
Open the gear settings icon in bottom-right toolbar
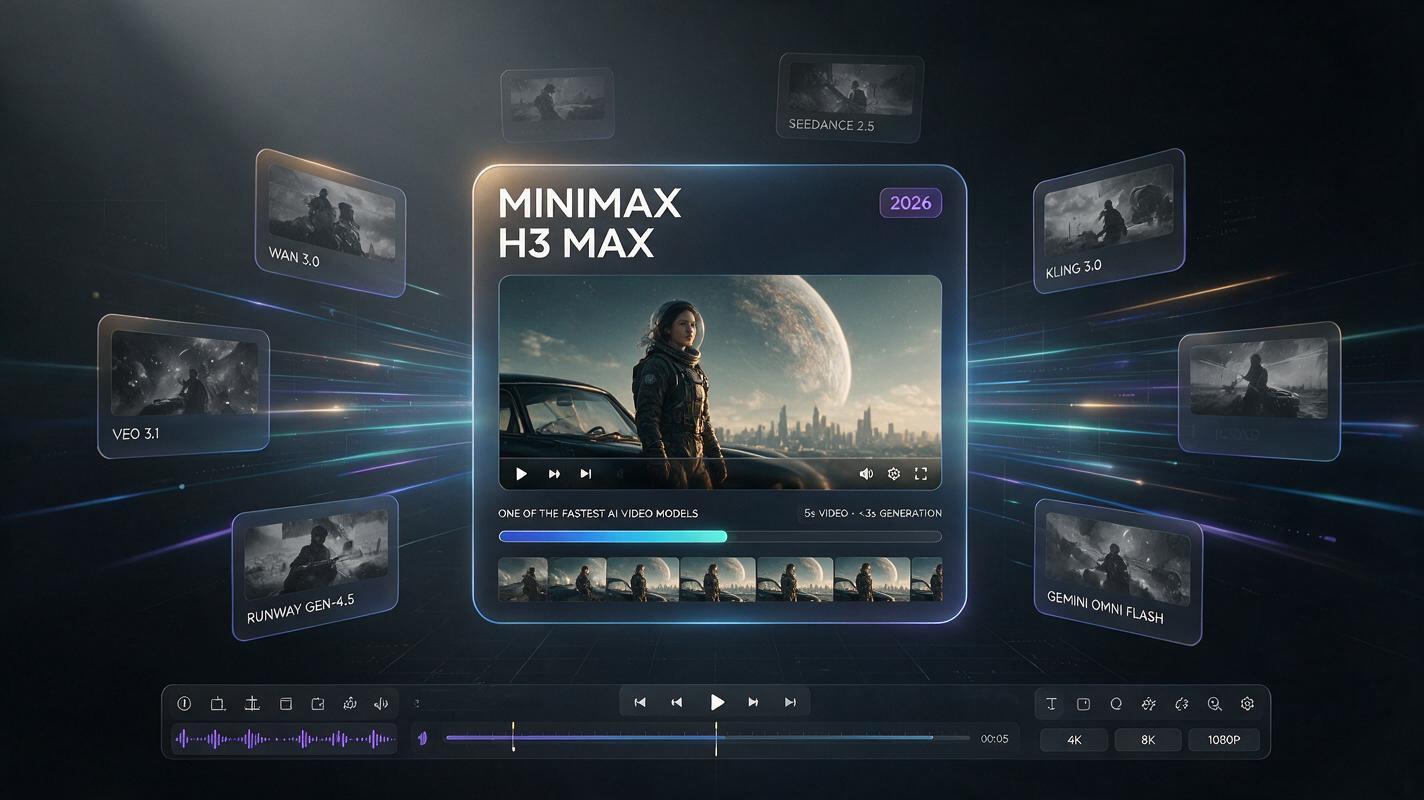coord(1247,704)
